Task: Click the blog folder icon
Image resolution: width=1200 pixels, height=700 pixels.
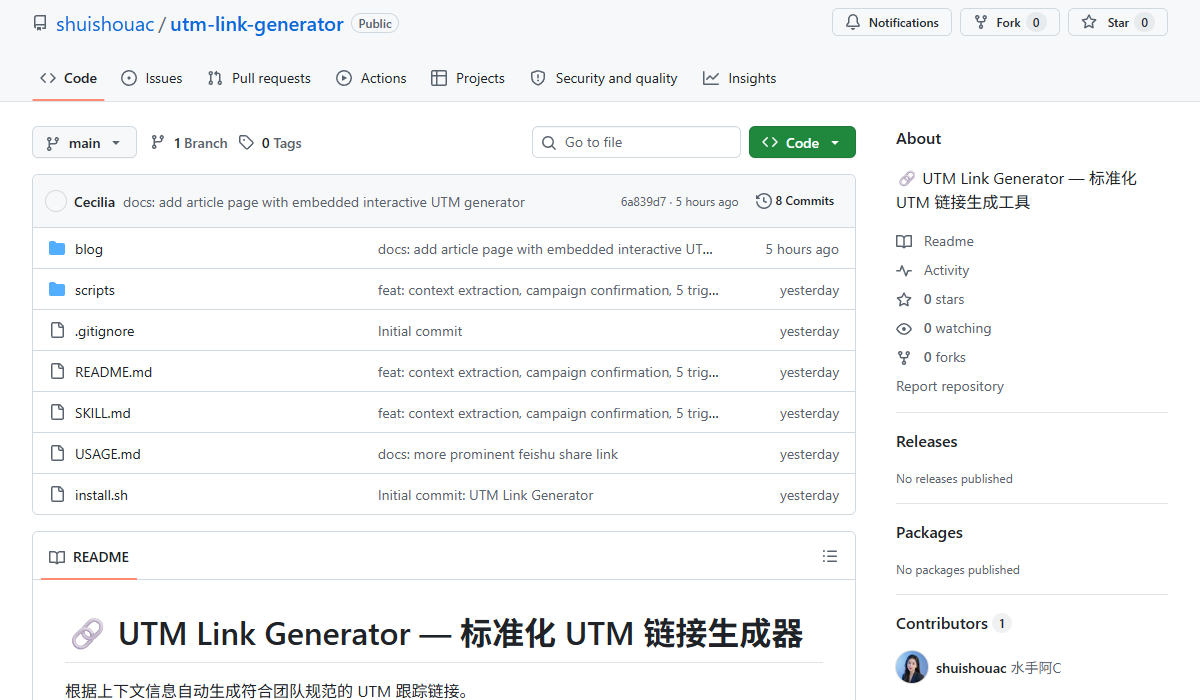Action: 57,249
